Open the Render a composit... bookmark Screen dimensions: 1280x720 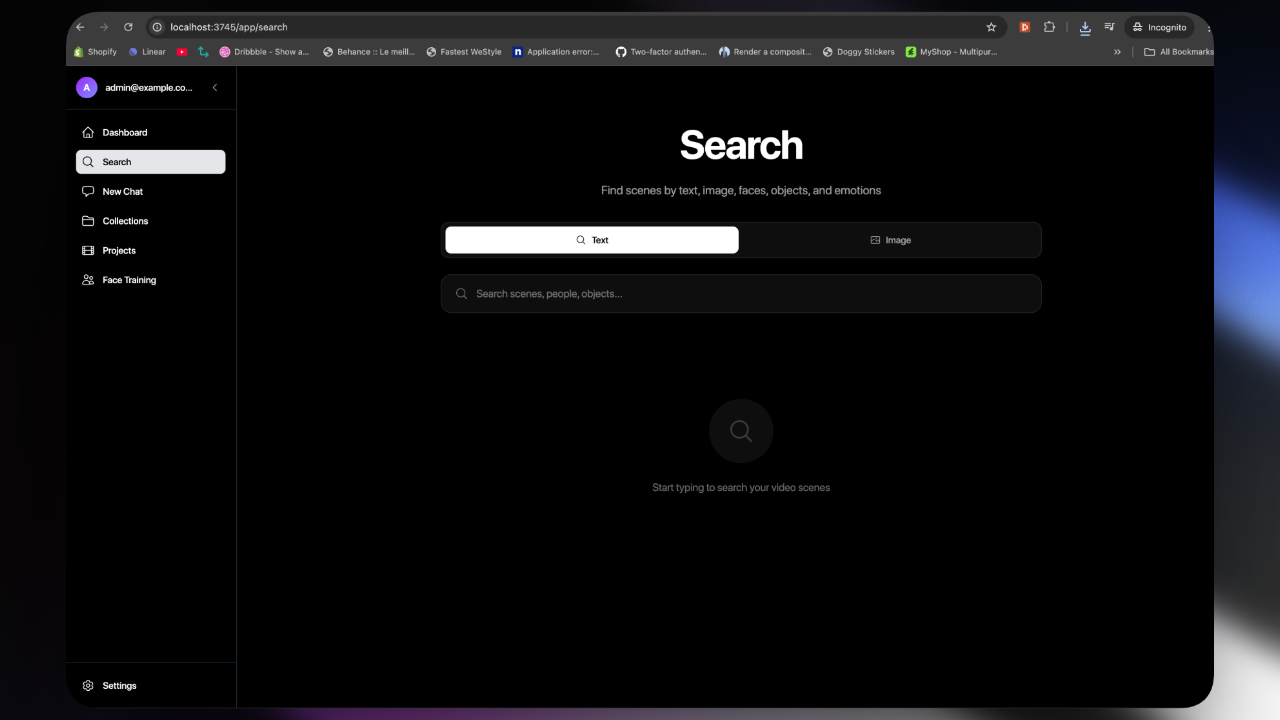[765, 52]
